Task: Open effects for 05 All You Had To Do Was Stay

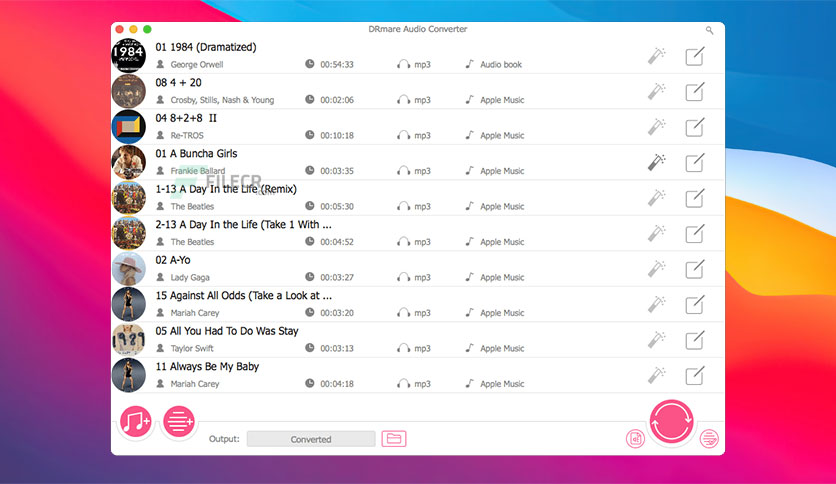Action: 657,340
